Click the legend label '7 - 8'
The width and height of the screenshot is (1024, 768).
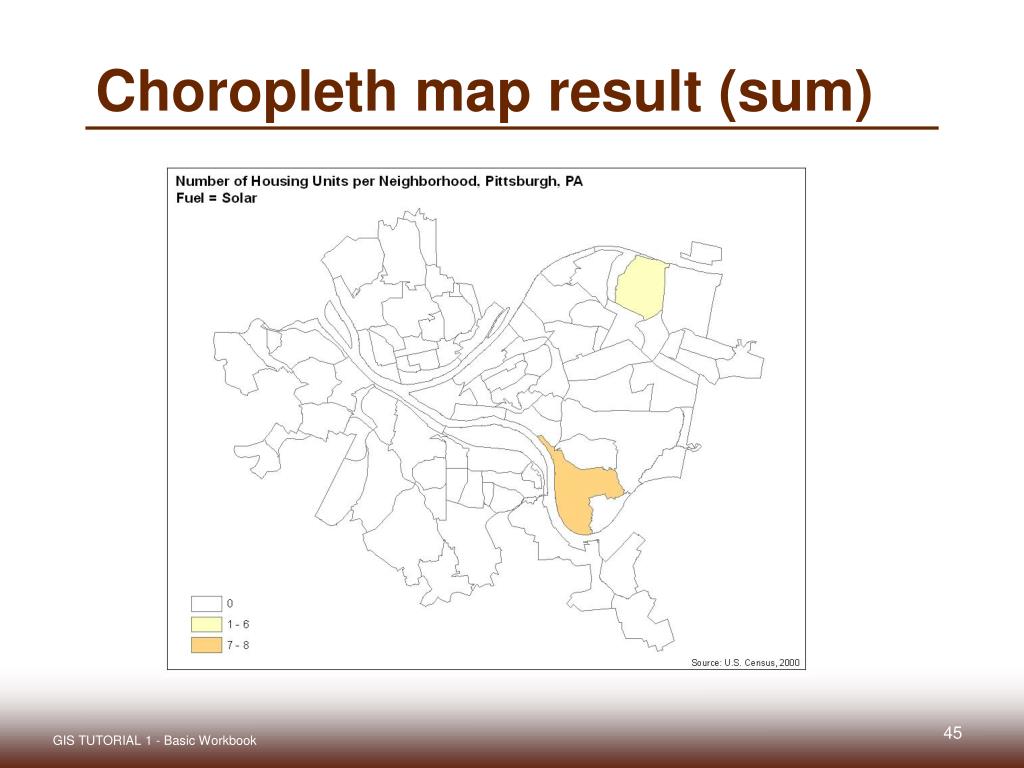click(238, 645)
